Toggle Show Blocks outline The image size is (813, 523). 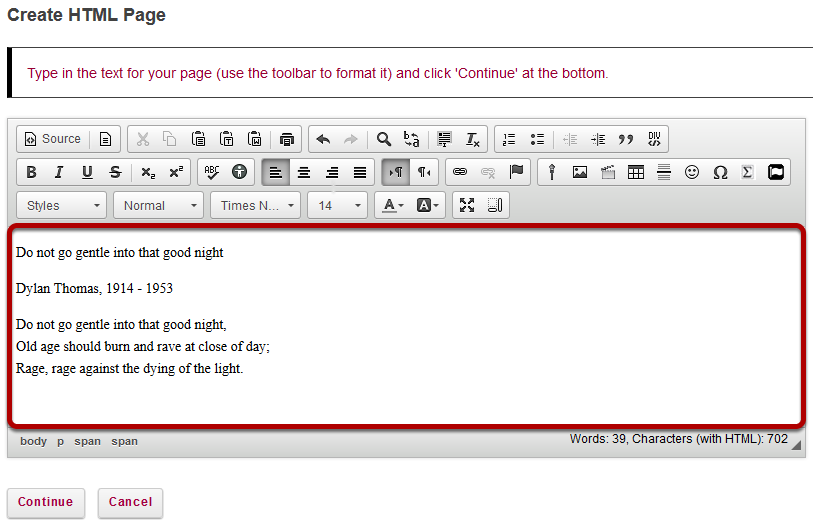[x=495, y=205]
